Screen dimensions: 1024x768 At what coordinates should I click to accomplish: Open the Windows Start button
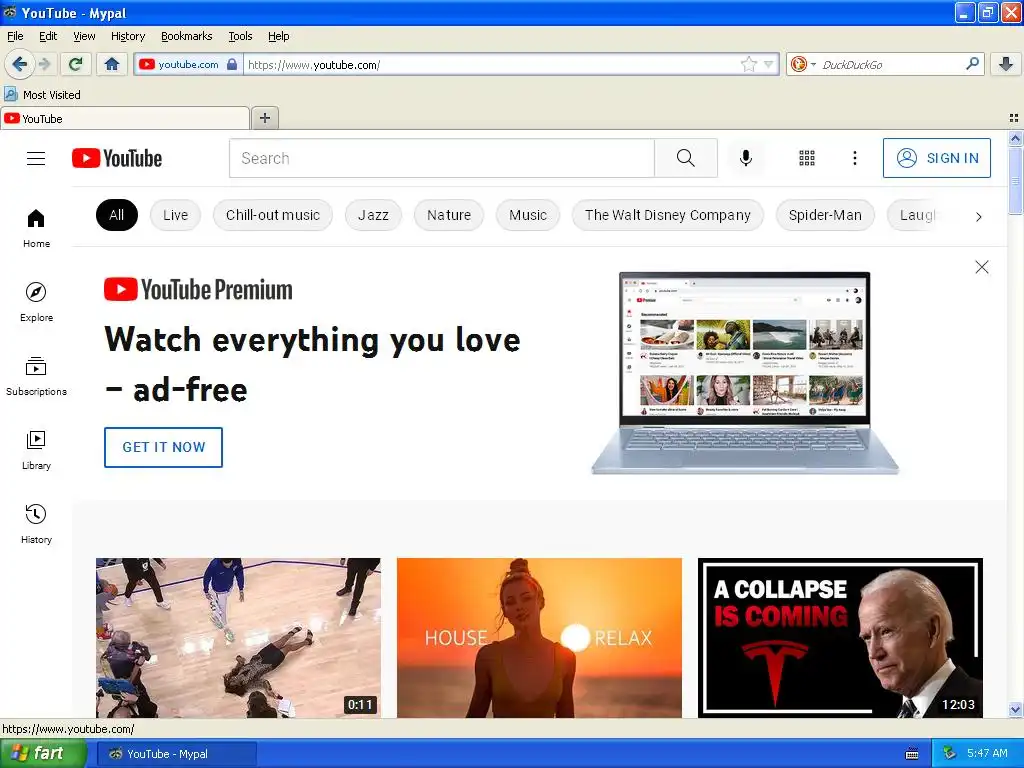click(42, 754)
